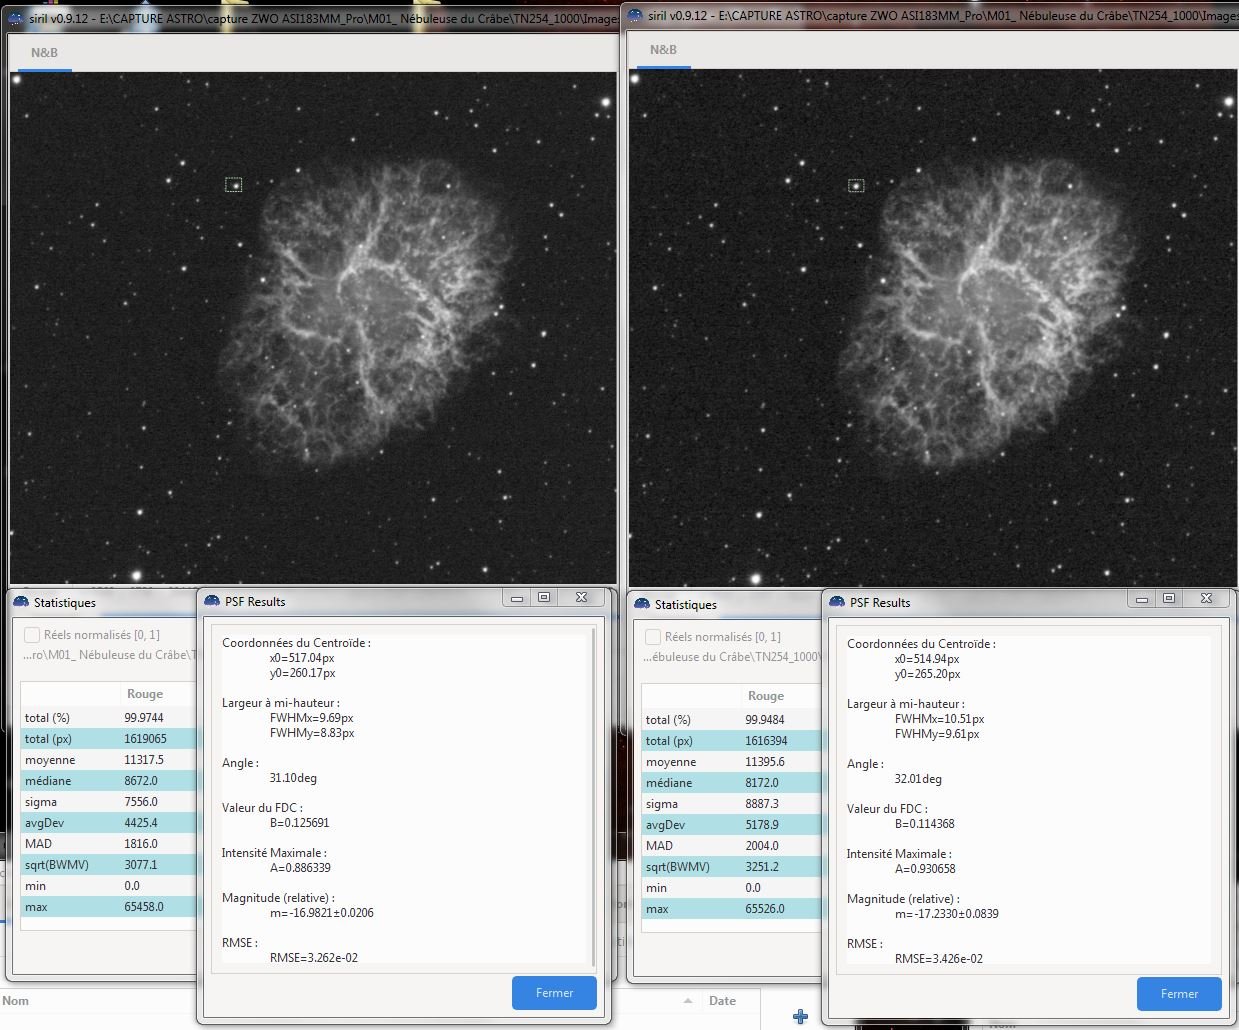The image size is (1239, 1030).
Task: Minimize the left PSF Results dialog
Action: click(517, 598)
